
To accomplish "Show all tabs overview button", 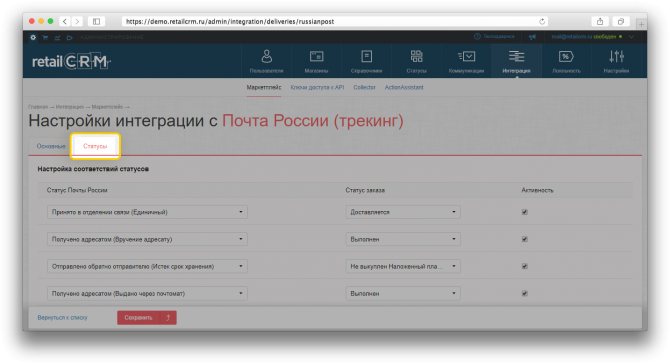I will coord(621,21).
